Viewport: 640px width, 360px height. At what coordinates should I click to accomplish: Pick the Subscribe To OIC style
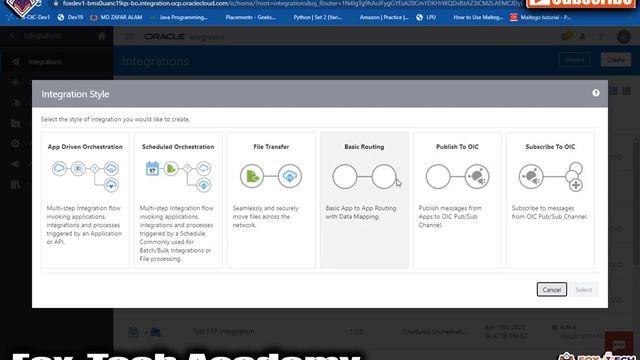[x=550, y=200]
